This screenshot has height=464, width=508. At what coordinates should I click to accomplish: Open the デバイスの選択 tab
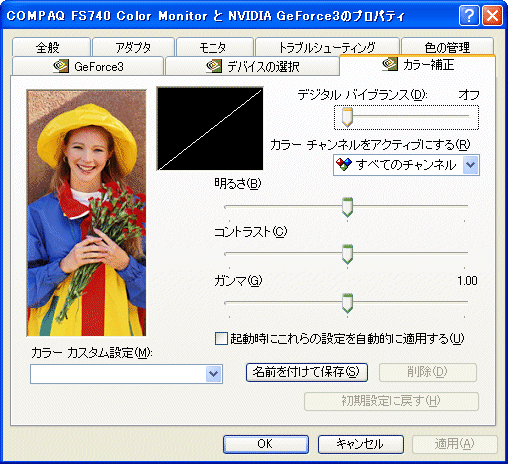point(252,66)
